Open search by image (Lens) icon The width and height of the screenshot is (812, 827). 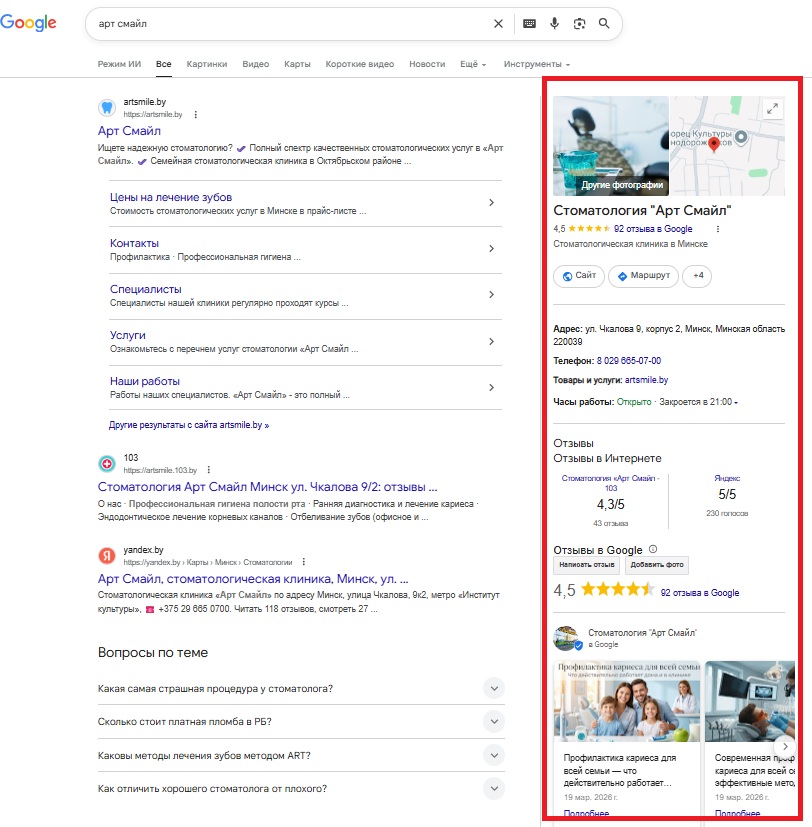coord(579,24)
